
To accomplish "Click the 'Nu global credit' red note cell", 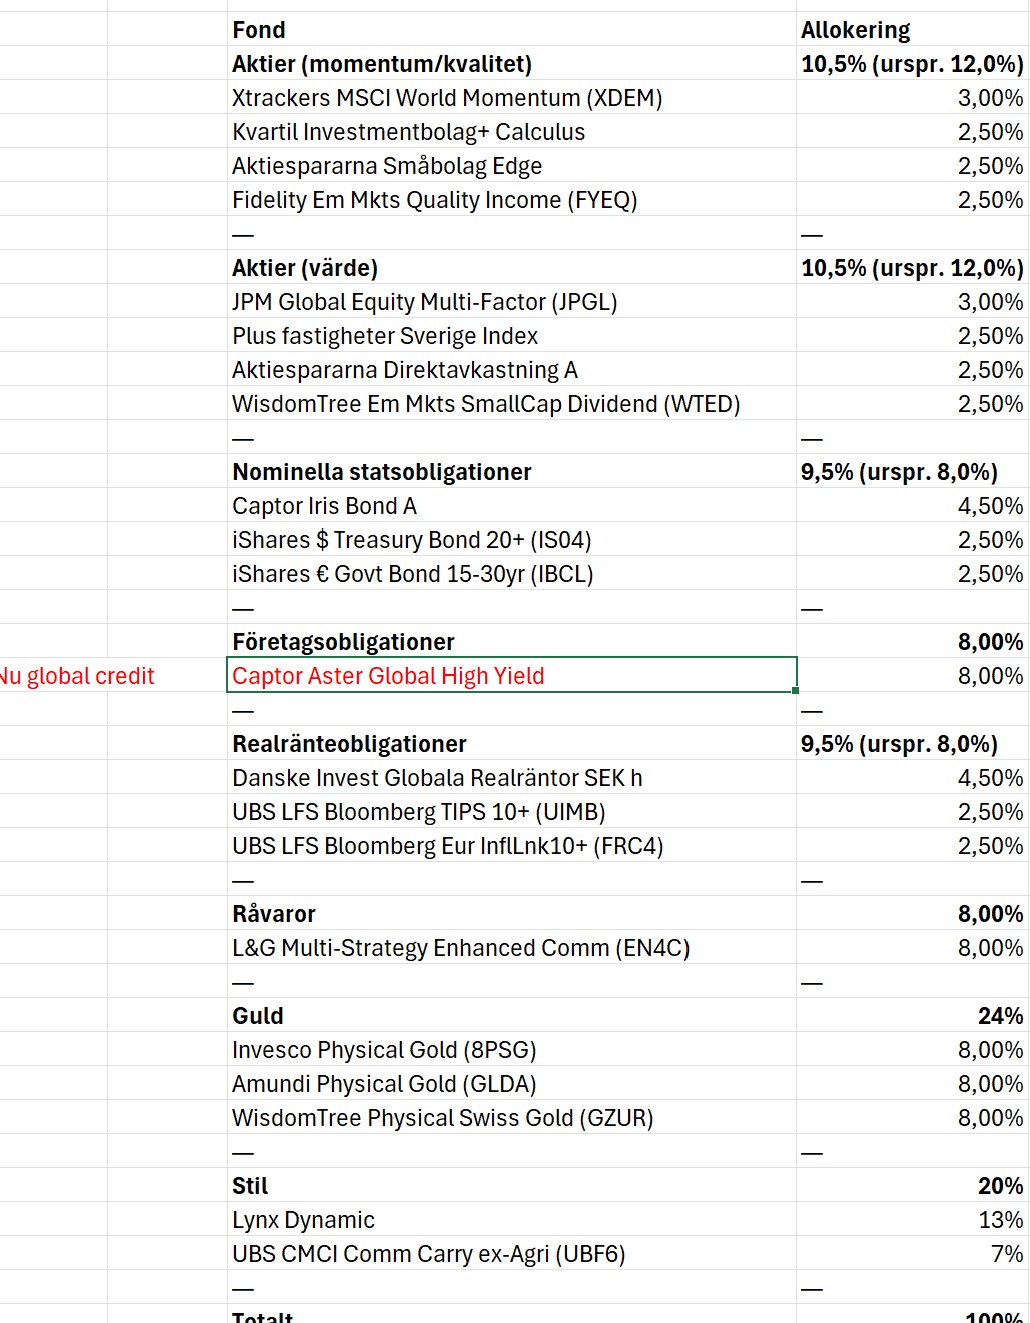I will (78, 676).
